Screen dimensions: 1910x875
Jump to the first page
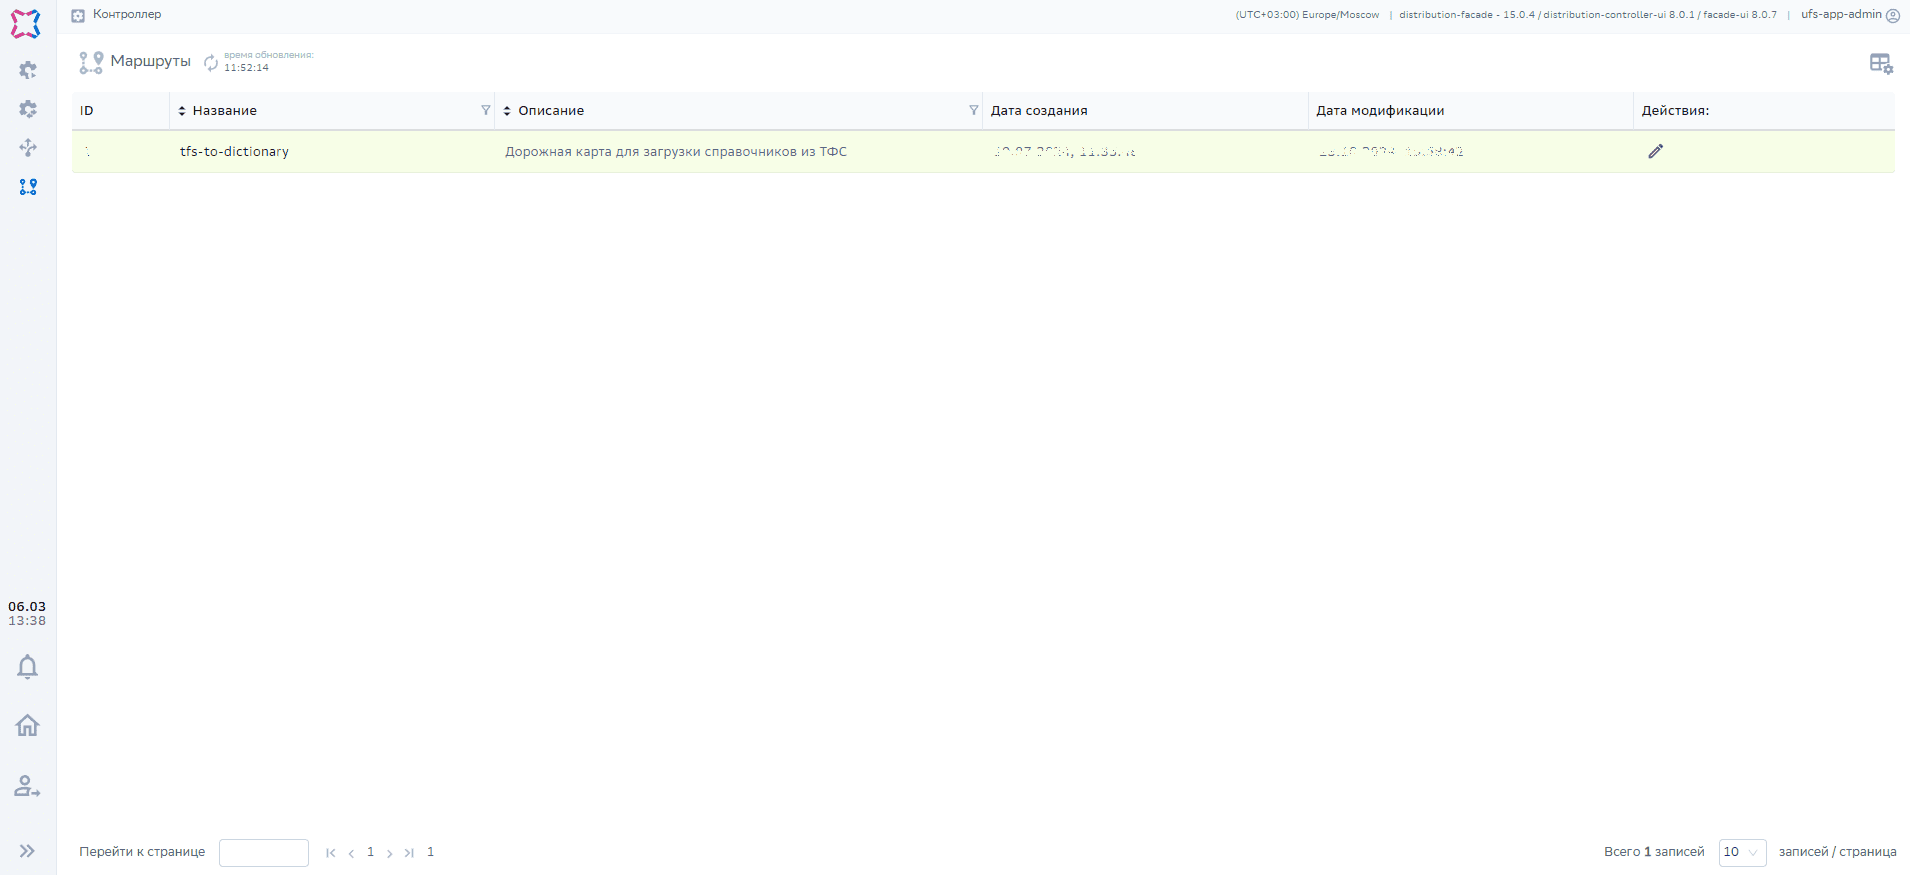tap(331, 853)
